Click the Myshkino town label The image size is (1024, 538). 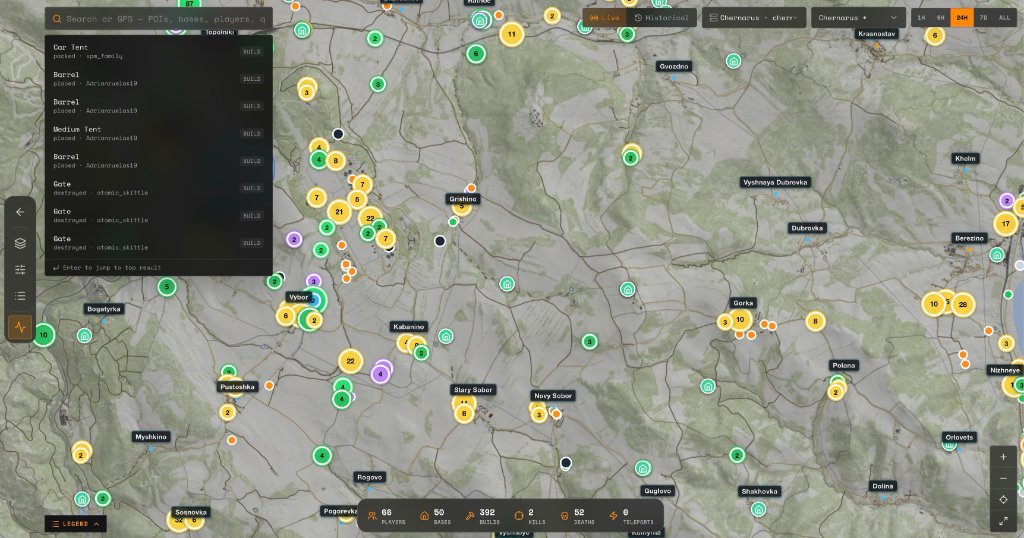pos(151,437)
